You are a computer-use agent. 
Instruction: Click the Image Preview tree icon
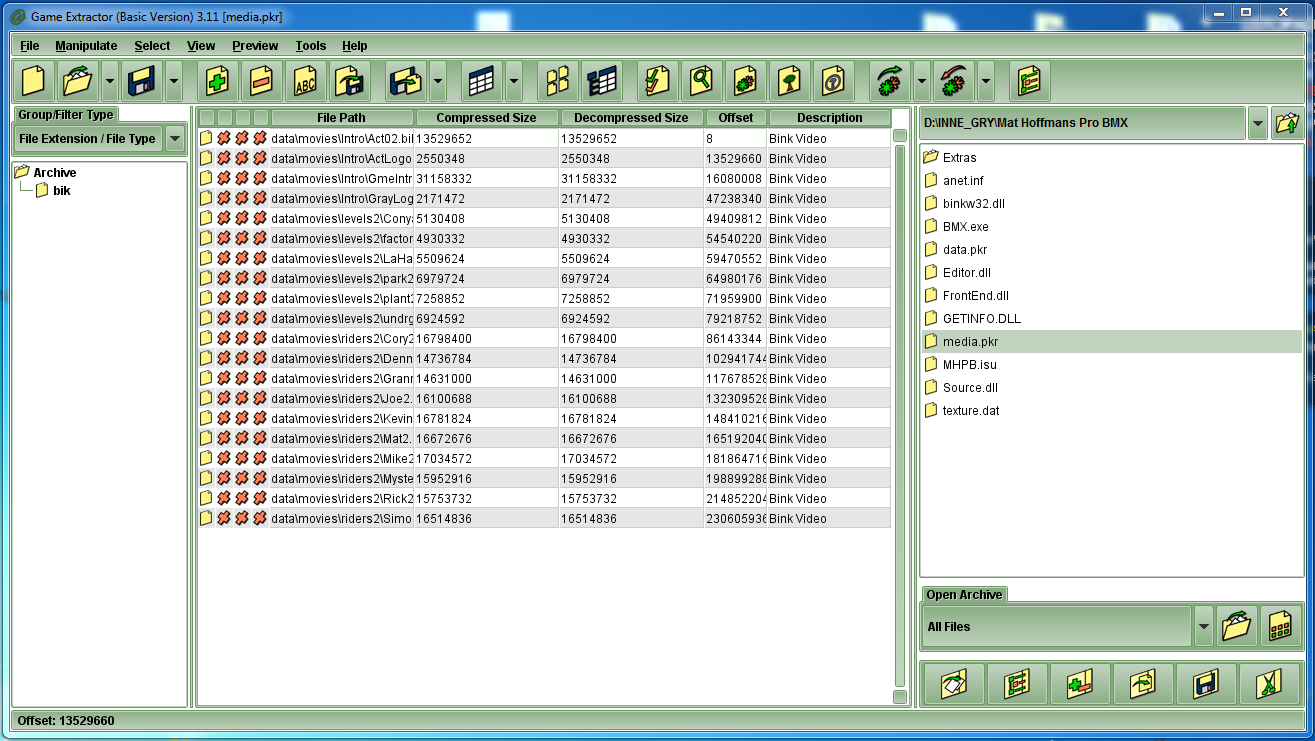tap(789, 81)
